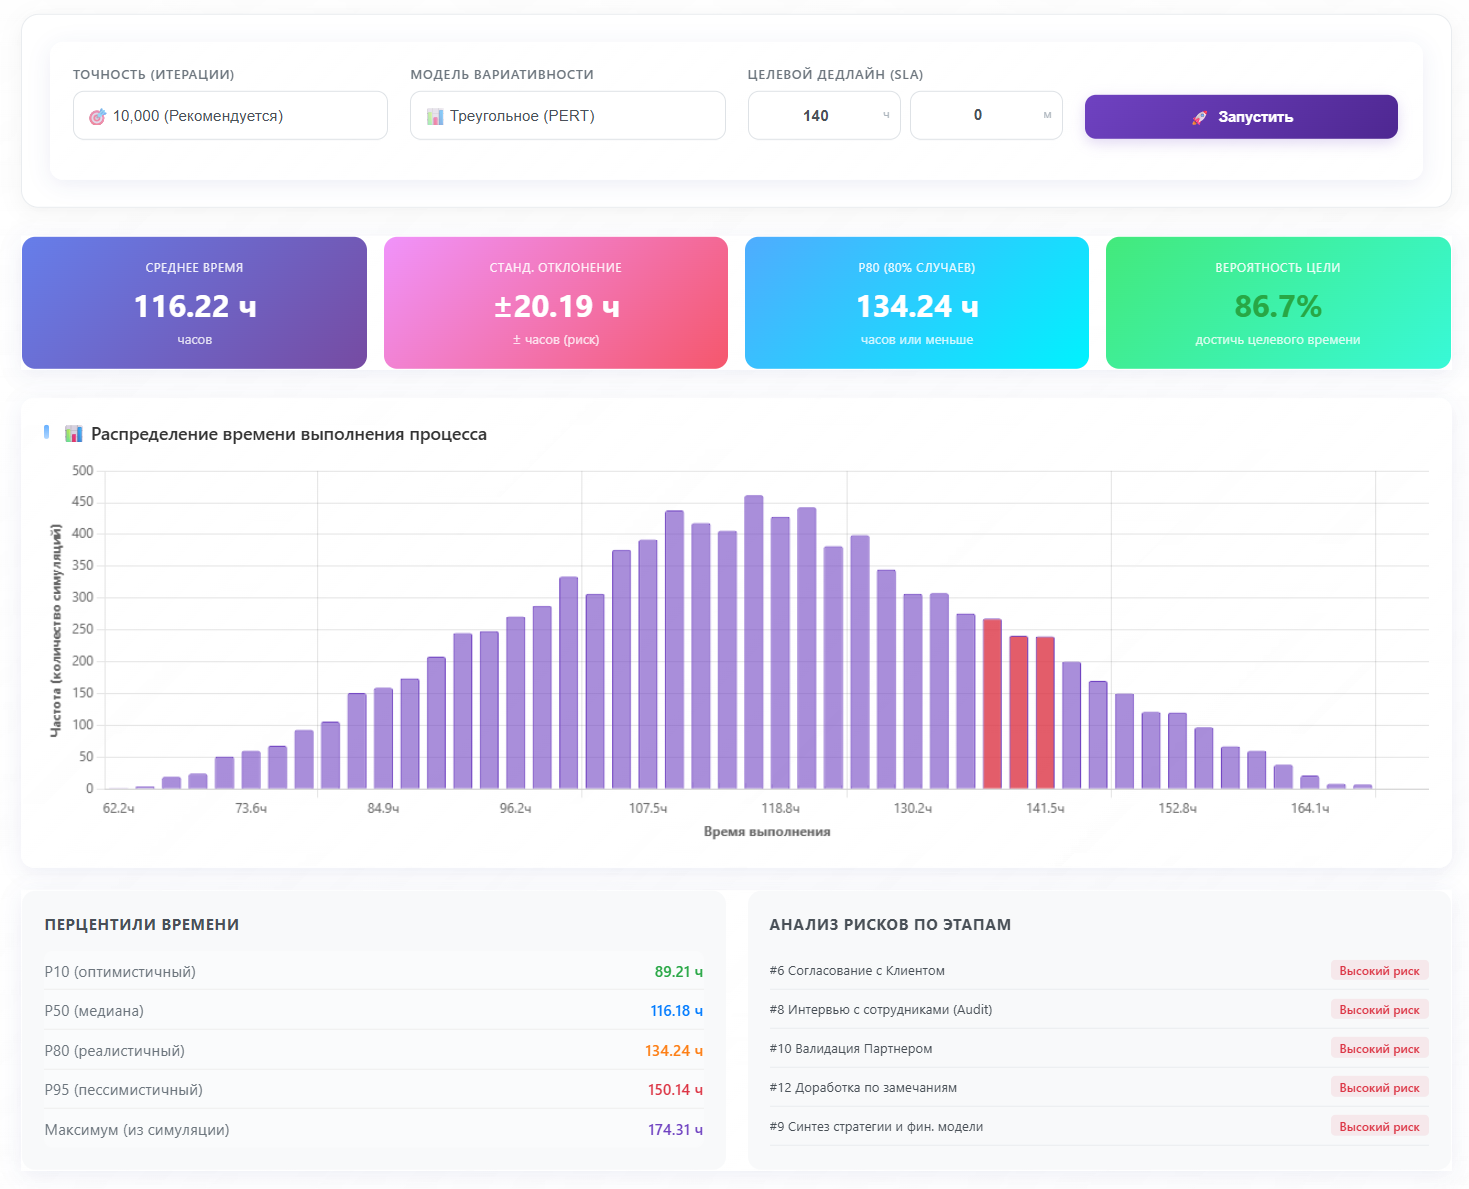Image resolution: width=1469 pixels, height=1189 pixels.
Task: Click the target icon in iterations field
Action: point(97,115)
